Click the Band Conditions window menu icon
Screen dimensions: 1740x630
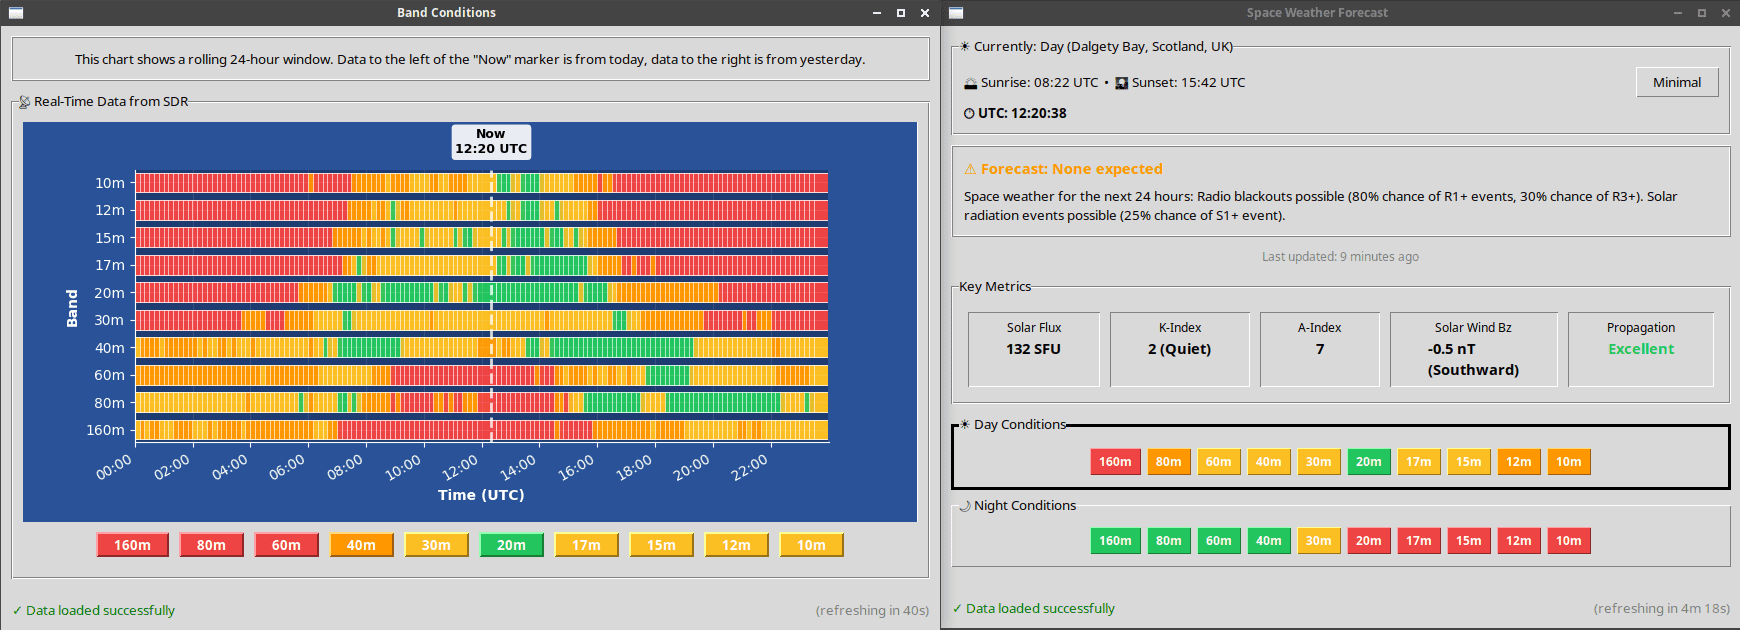pyautogui.click(x=15, y=13)
